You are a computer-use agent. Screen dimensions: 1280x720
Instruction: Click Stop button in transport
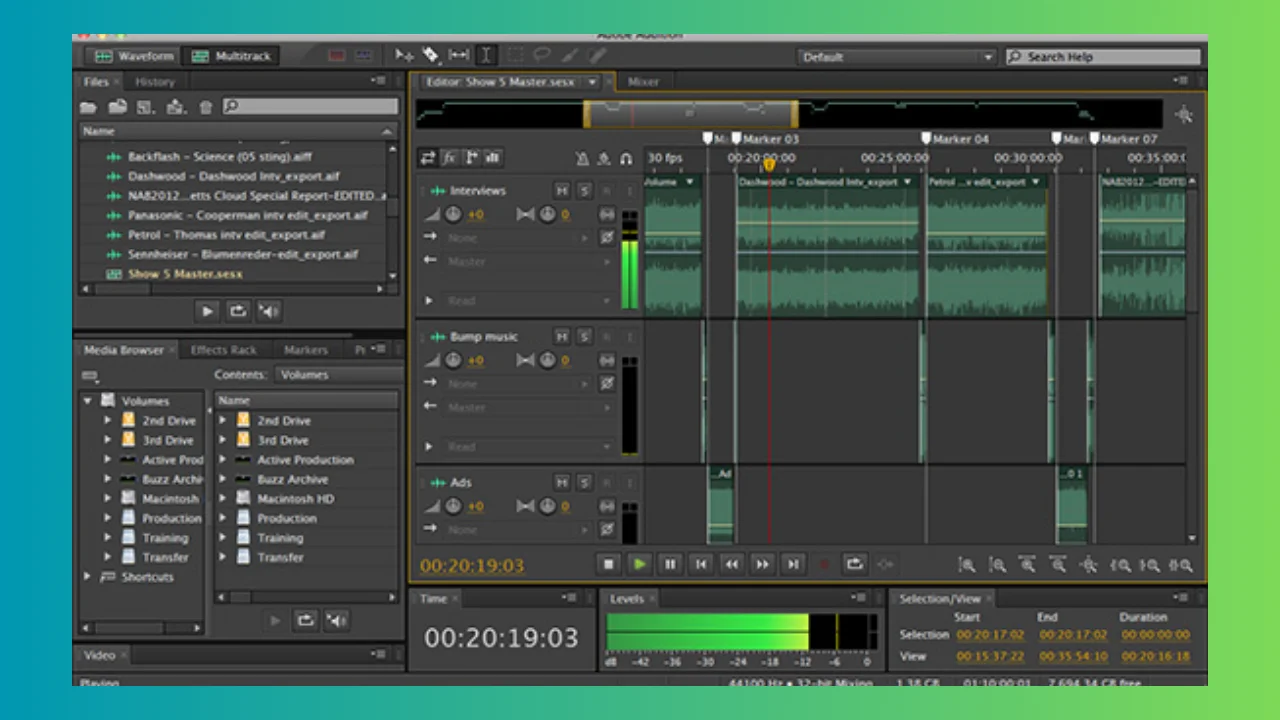[x=608, y=564]
